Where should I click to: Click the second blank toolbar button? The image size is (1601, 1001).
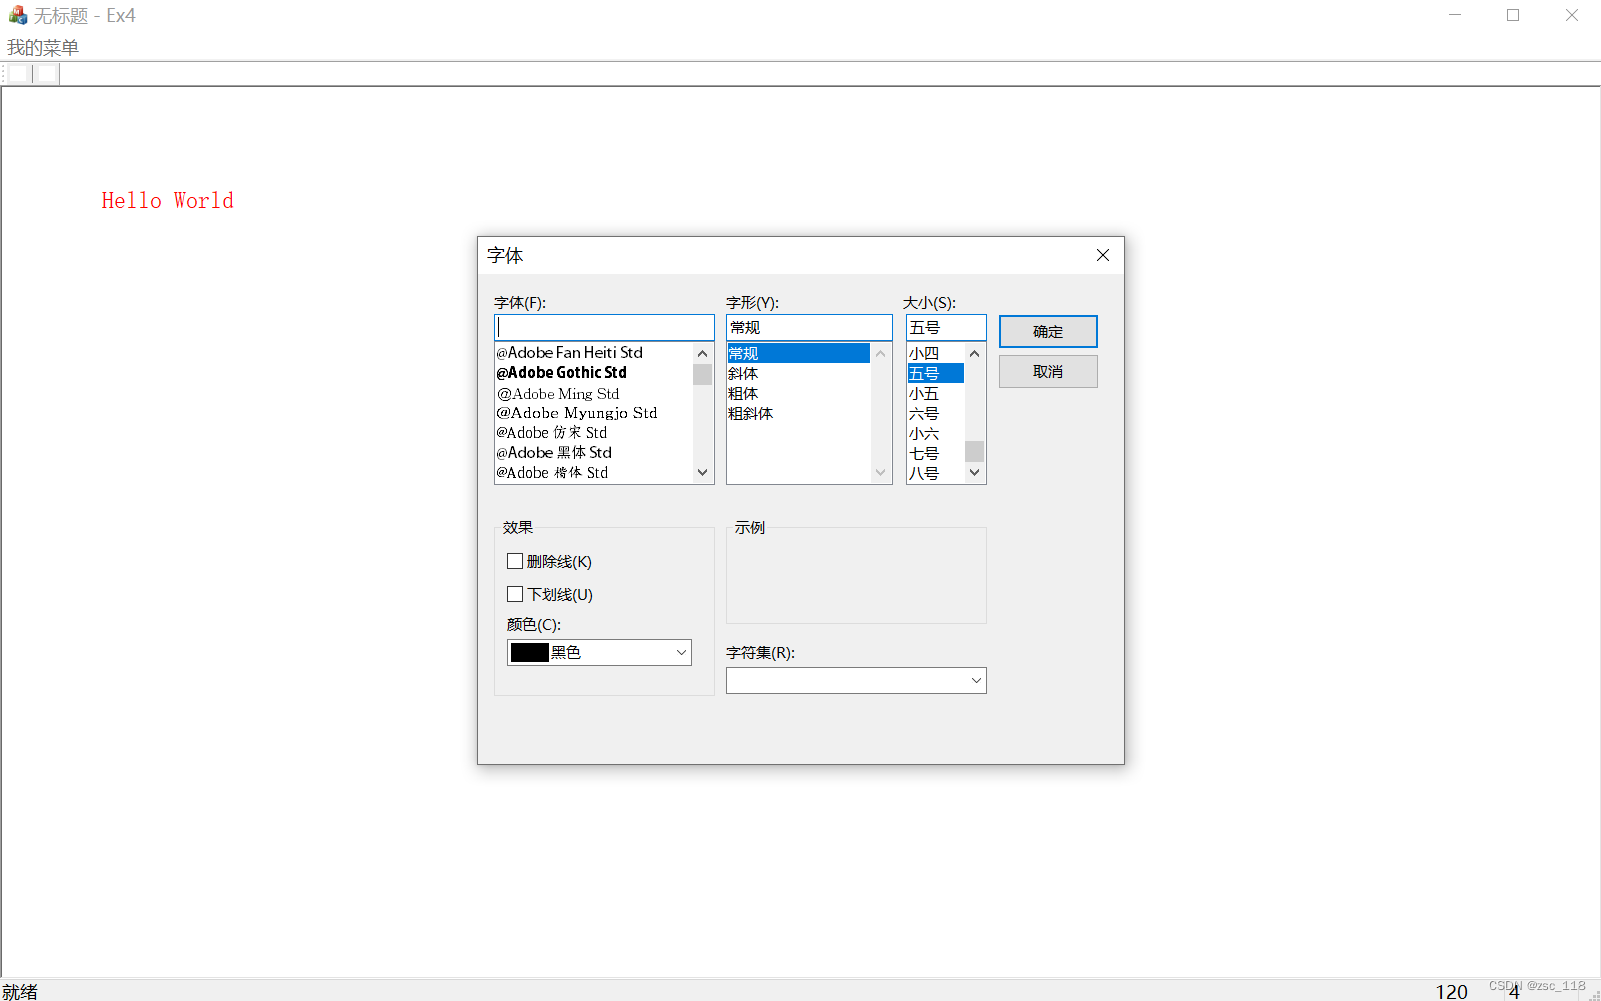click(x=47, y=73)
